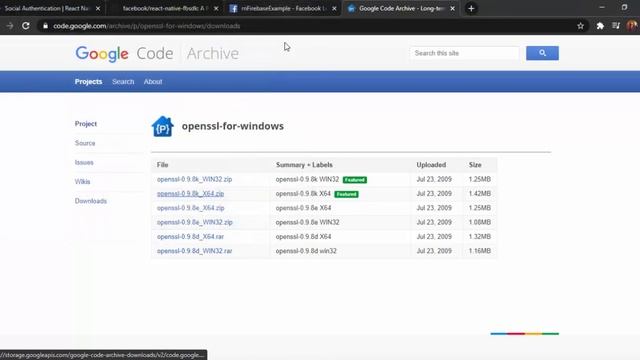Switch to rnFirebaseExample Facebook tab
Image resolution: width=640 pixels, height=360 pixels.
pyautogui.click(x=282, y=8)
